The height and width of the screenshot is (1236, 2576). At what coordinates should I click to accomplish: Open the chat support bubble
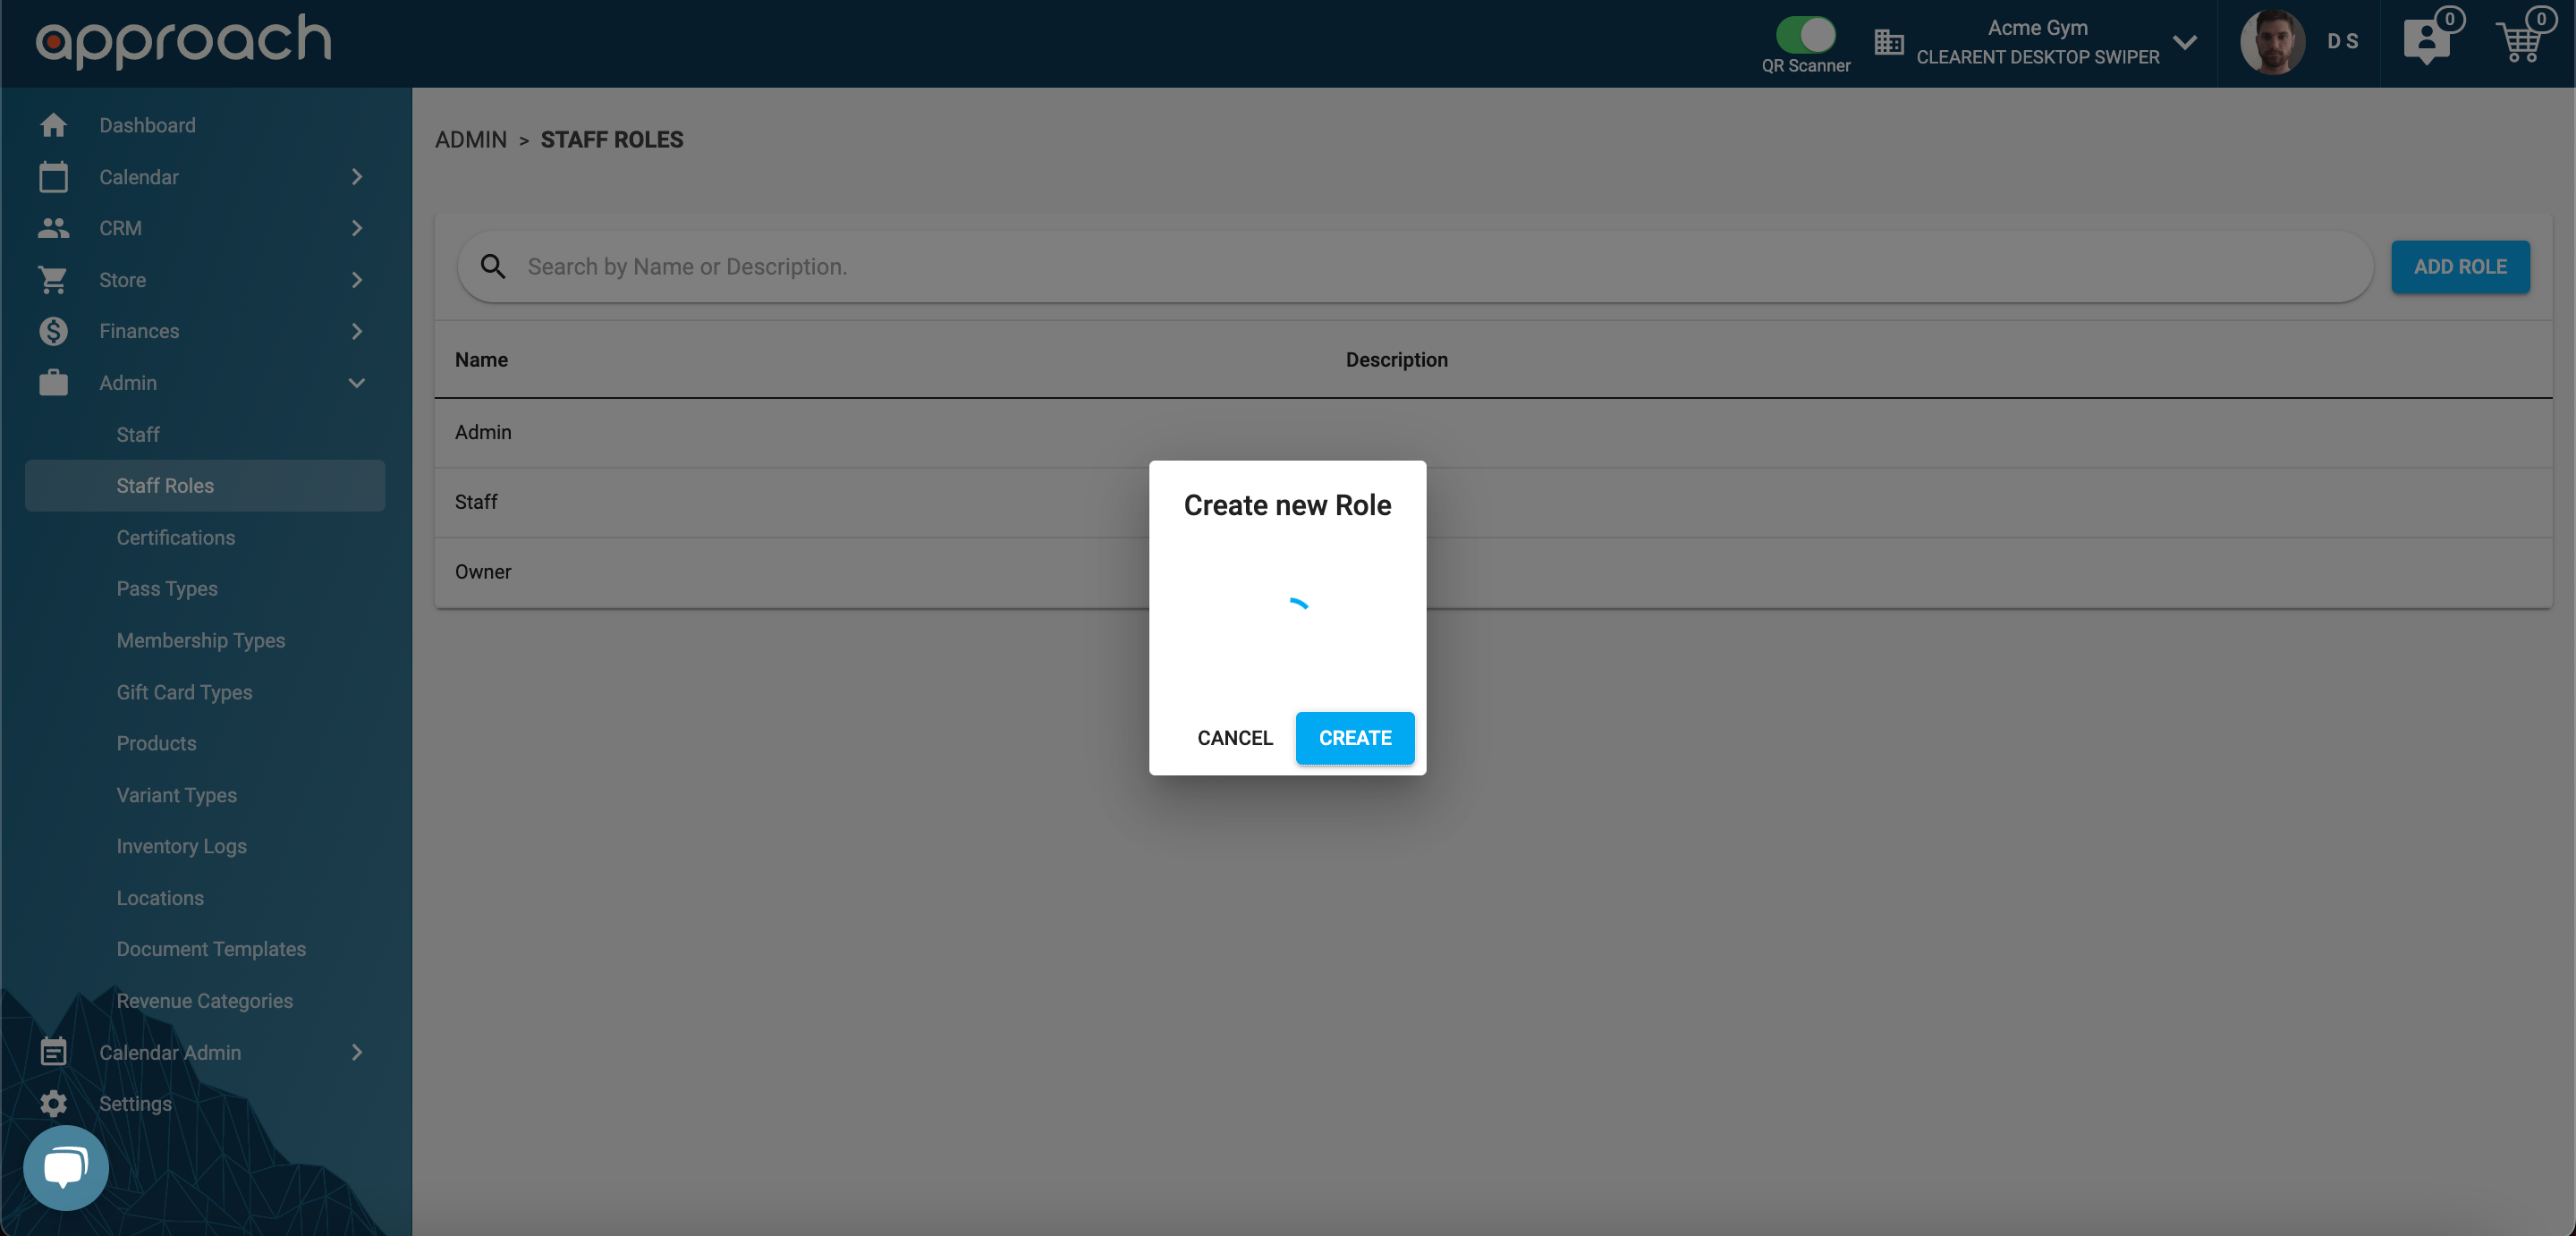(66, 1168)
